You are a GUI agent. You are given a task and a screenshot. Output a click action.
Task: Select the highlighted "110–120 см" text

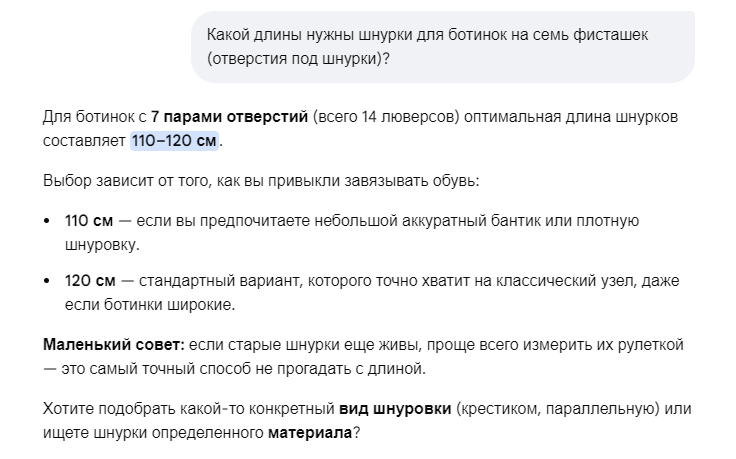(x=174, y=141)
